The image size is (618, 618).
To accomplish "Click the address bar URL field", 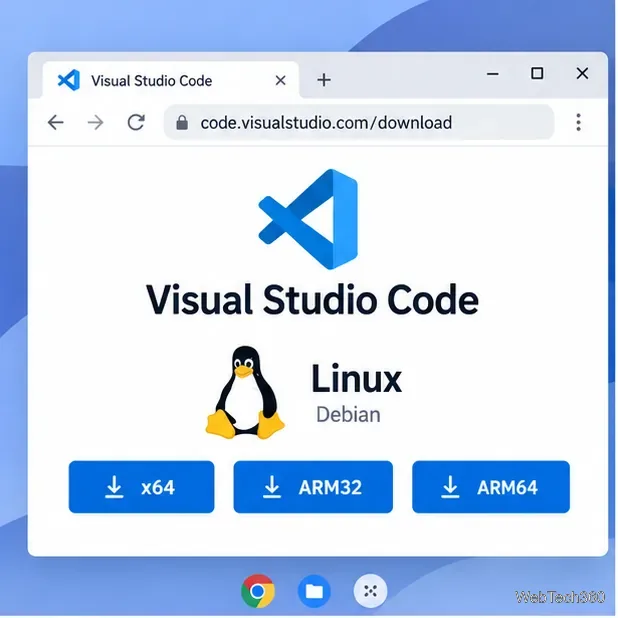I will point(359,123).
